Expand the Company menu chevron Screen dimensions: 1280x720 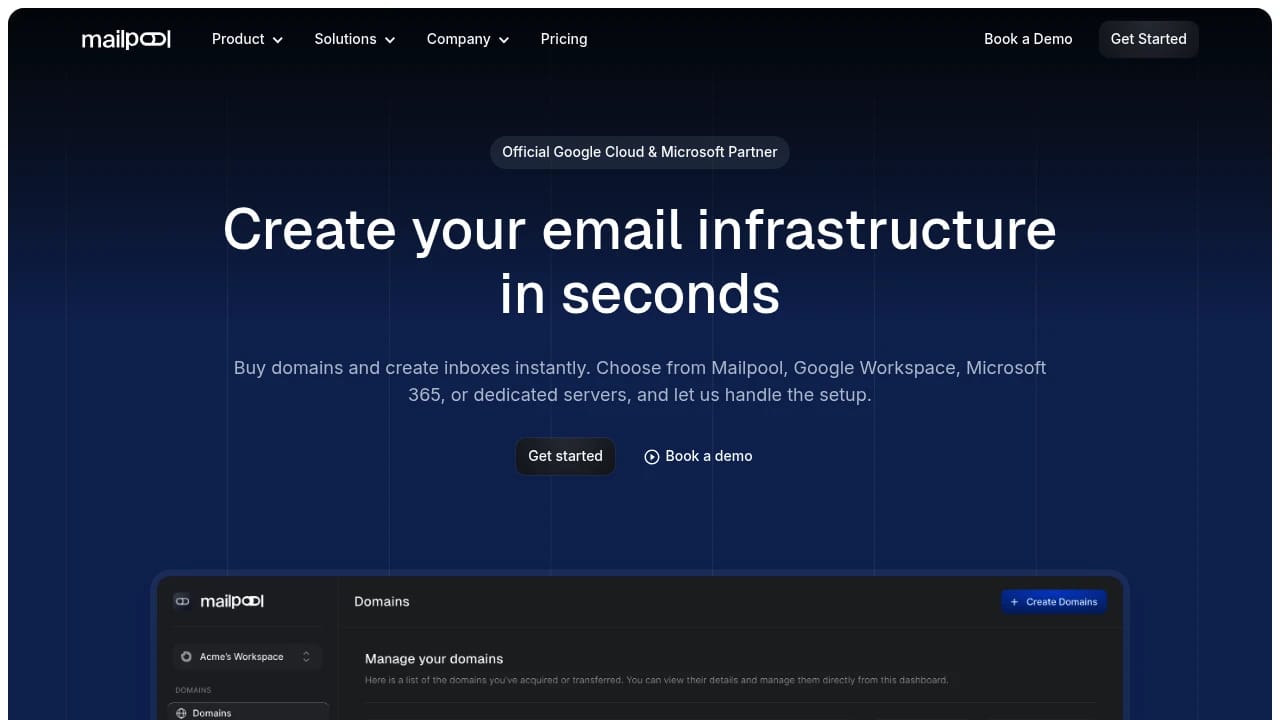503,40
